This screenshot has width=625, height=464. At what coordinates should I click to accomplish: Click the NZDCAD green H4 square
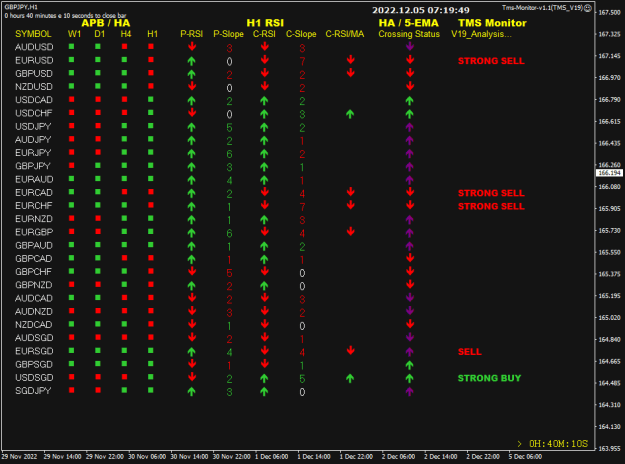[x=124, y=324]
